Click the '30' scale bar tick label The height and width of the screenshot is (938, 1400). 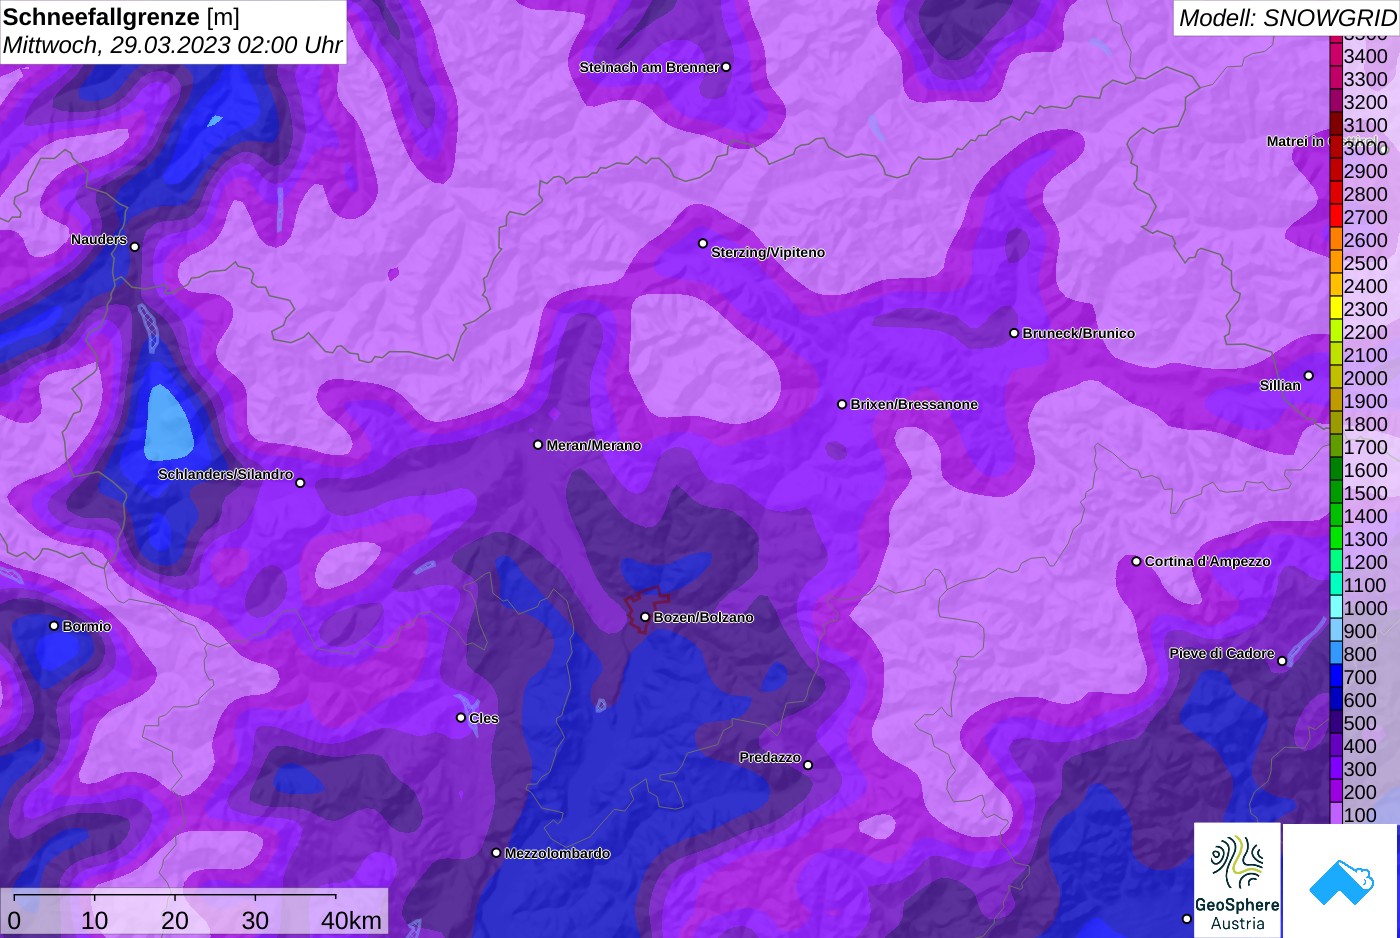tap(255, 920)
